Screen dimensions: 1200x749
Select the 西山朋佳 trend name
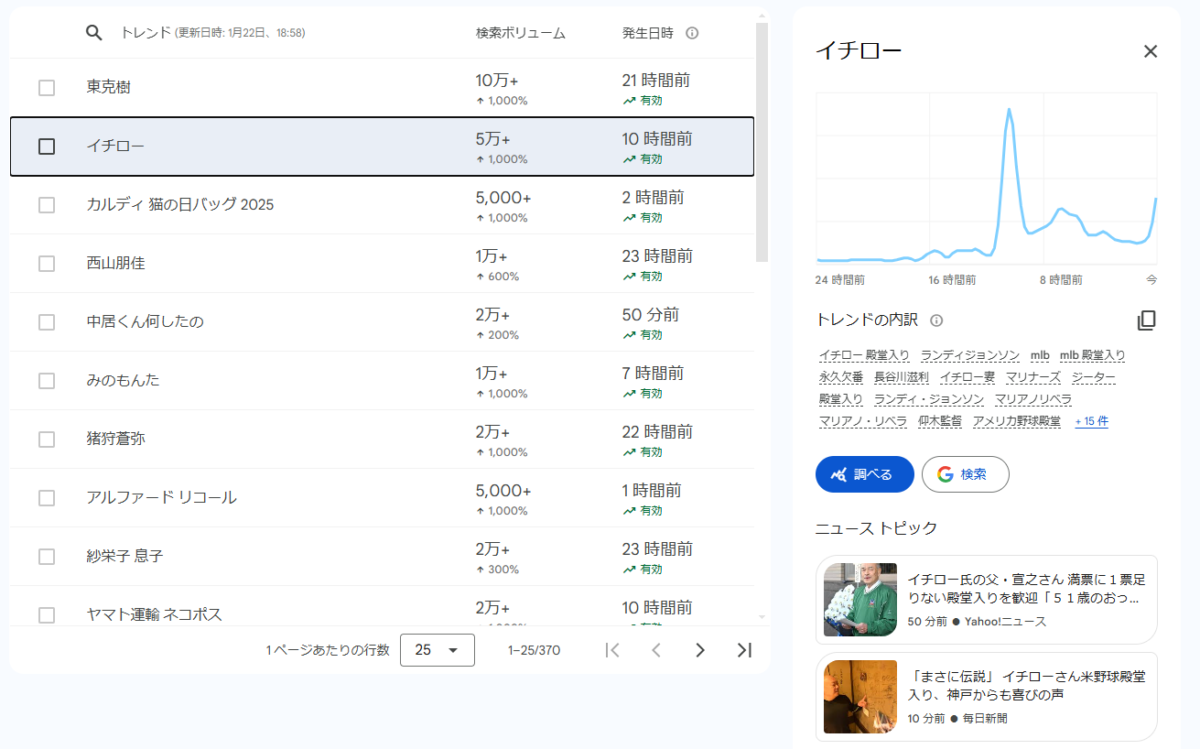click(x=116, y=264)
